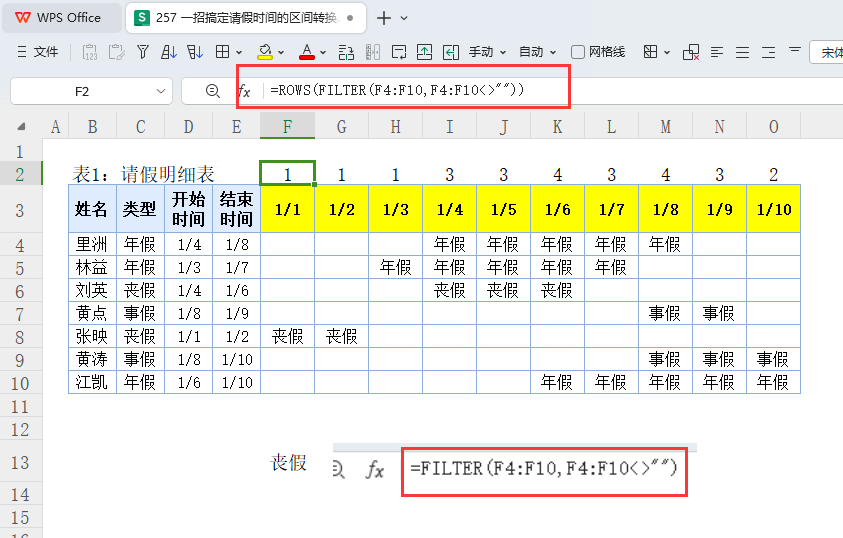Click the clear cells icon with red x
This screenshot has width=843, height=538.
(x=691, y=52)
